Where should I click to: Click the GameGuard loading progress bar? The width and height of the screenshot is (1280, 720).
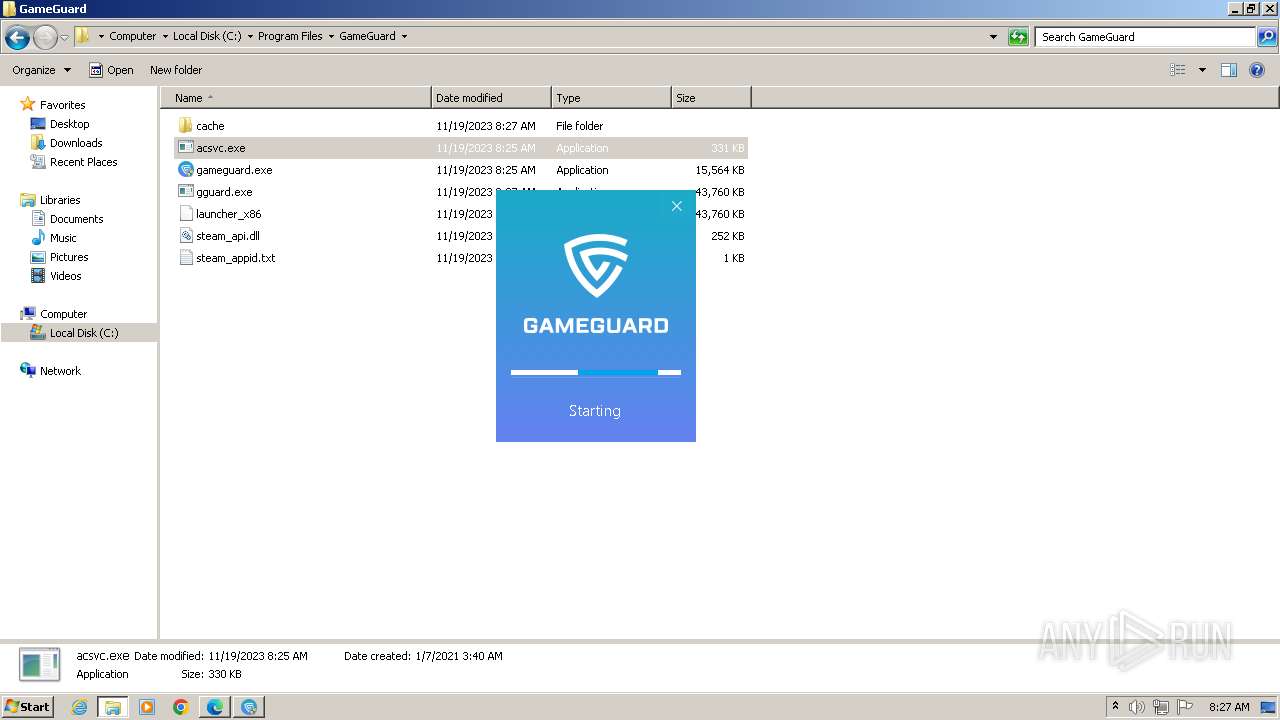tap(596, 372)
